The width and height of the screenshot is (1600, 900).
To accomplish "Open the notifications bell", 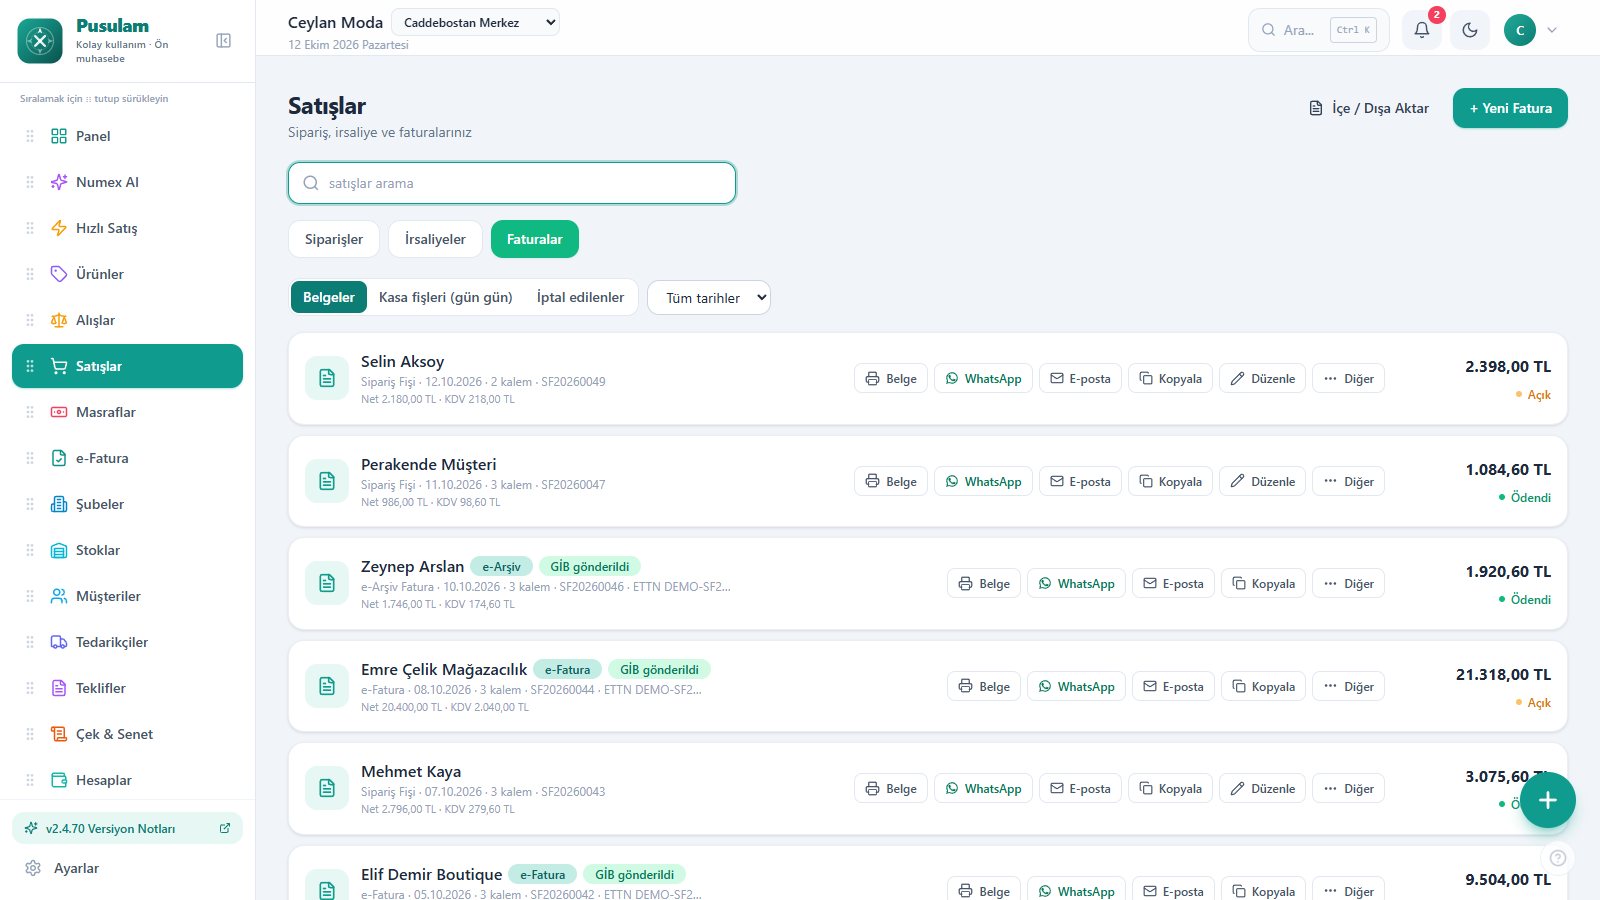I will 1421,30.
